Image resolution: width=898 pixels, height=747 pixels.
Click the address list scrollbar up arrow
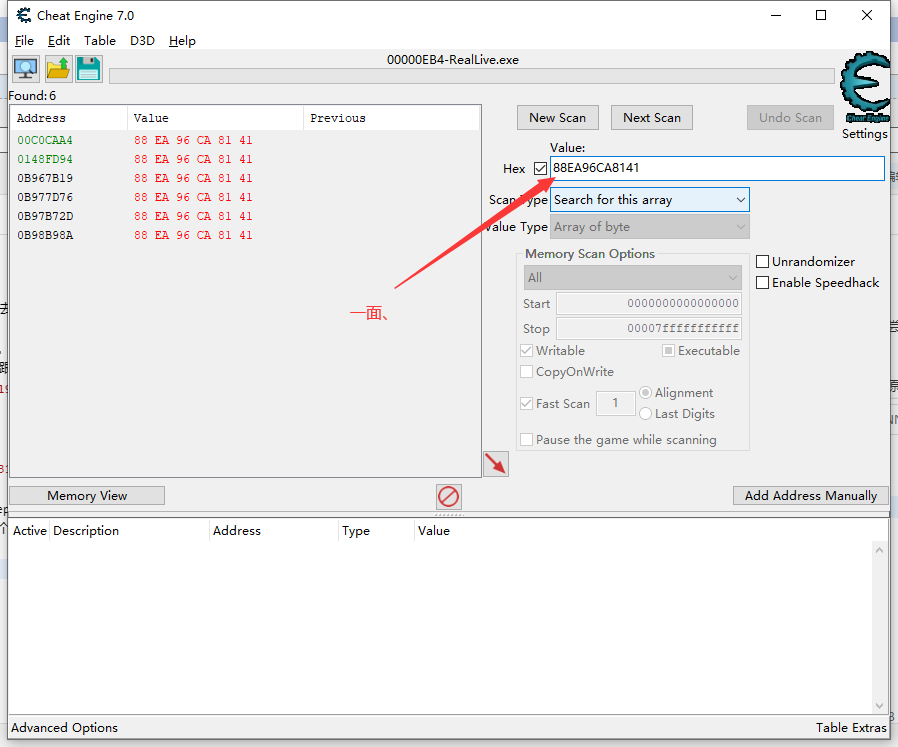point(879,550)
